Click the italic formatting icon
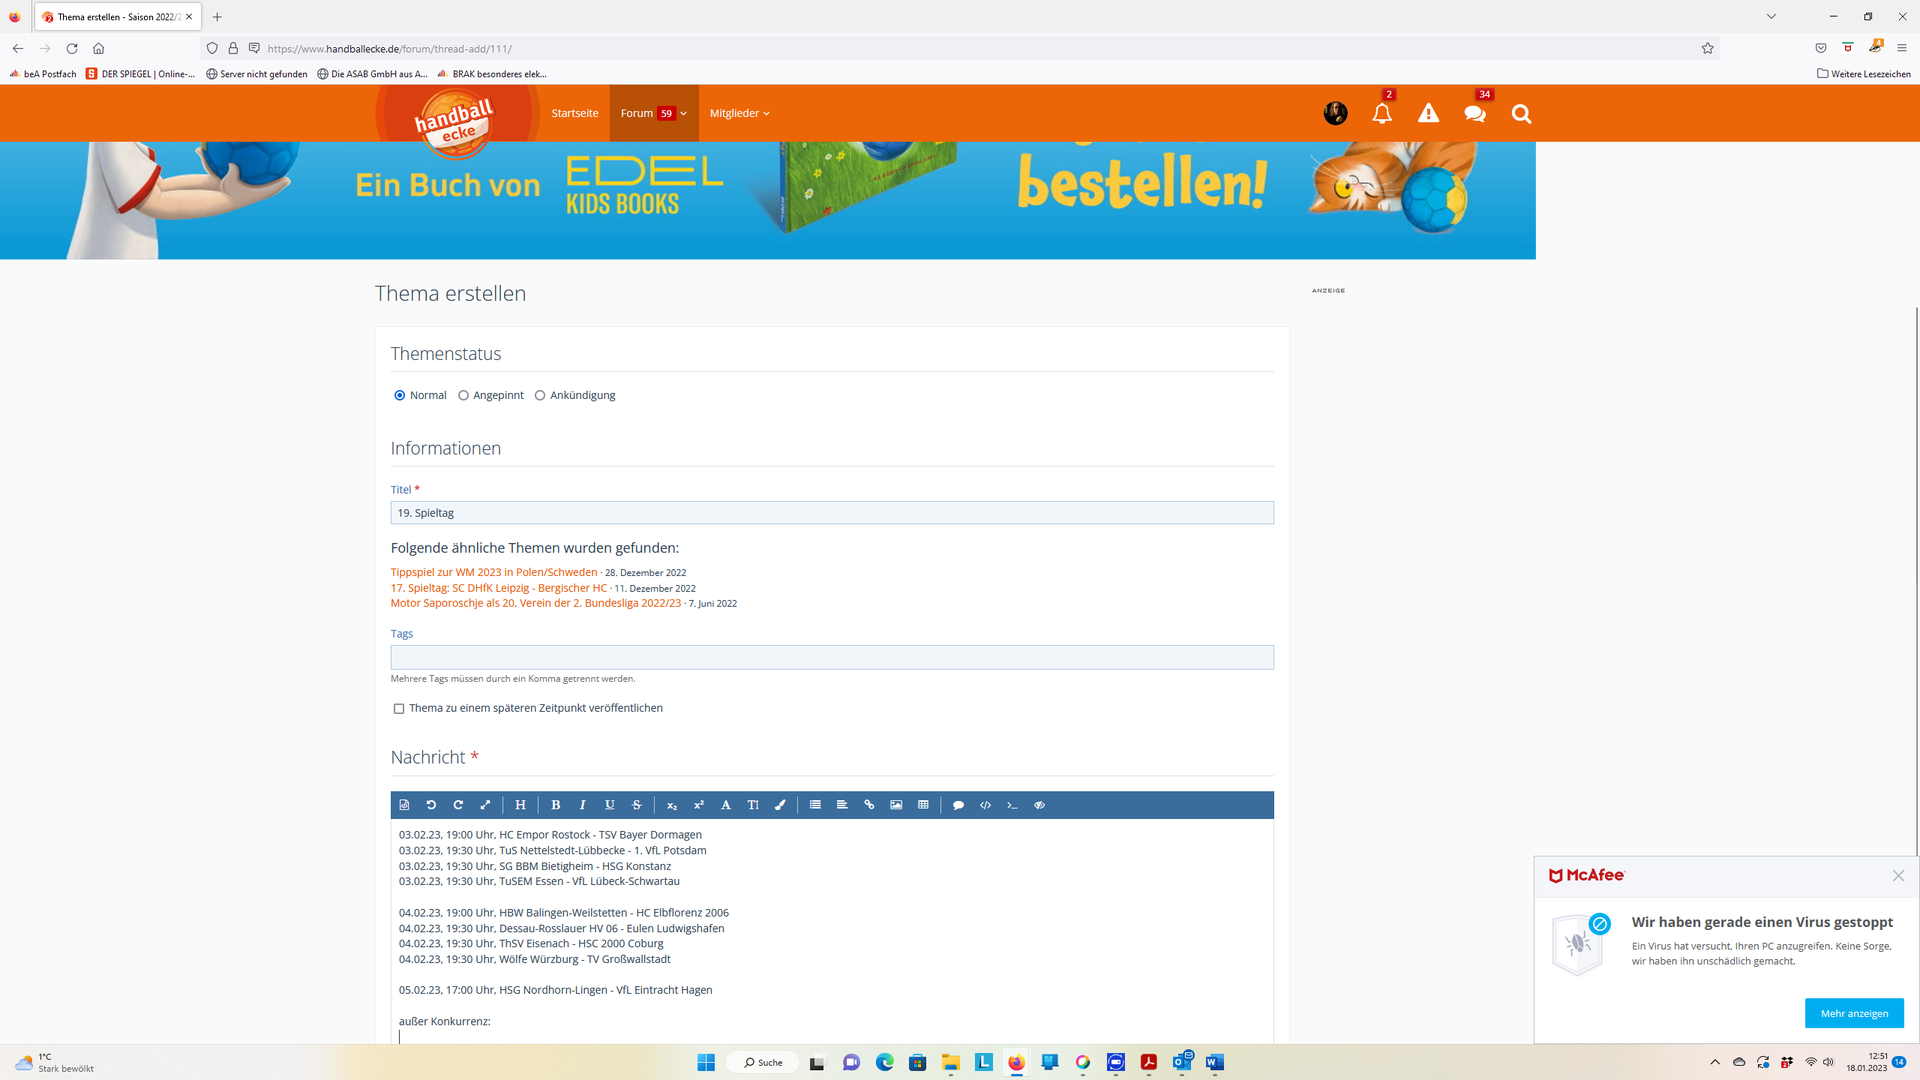The width and height of the screenshot is (1920, 1080). [x=583, y=805]
